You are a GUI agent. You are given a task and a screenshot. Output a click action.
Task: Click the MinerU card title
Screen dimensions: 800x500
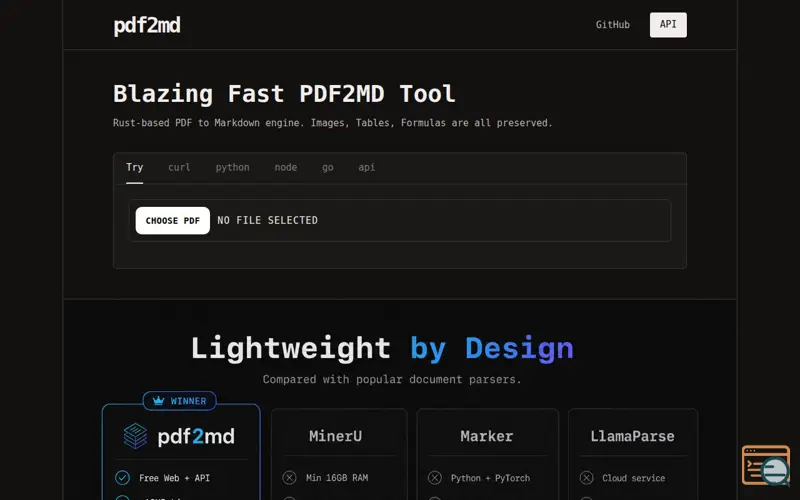(x=335, y=436)
